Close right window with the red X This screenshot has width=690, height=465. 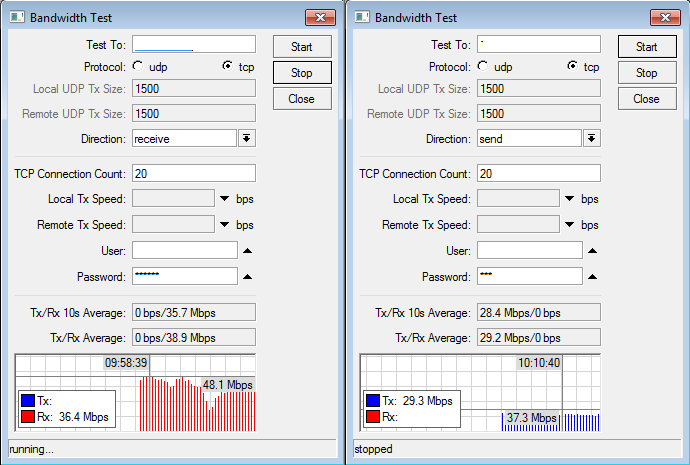coord(665,18)
